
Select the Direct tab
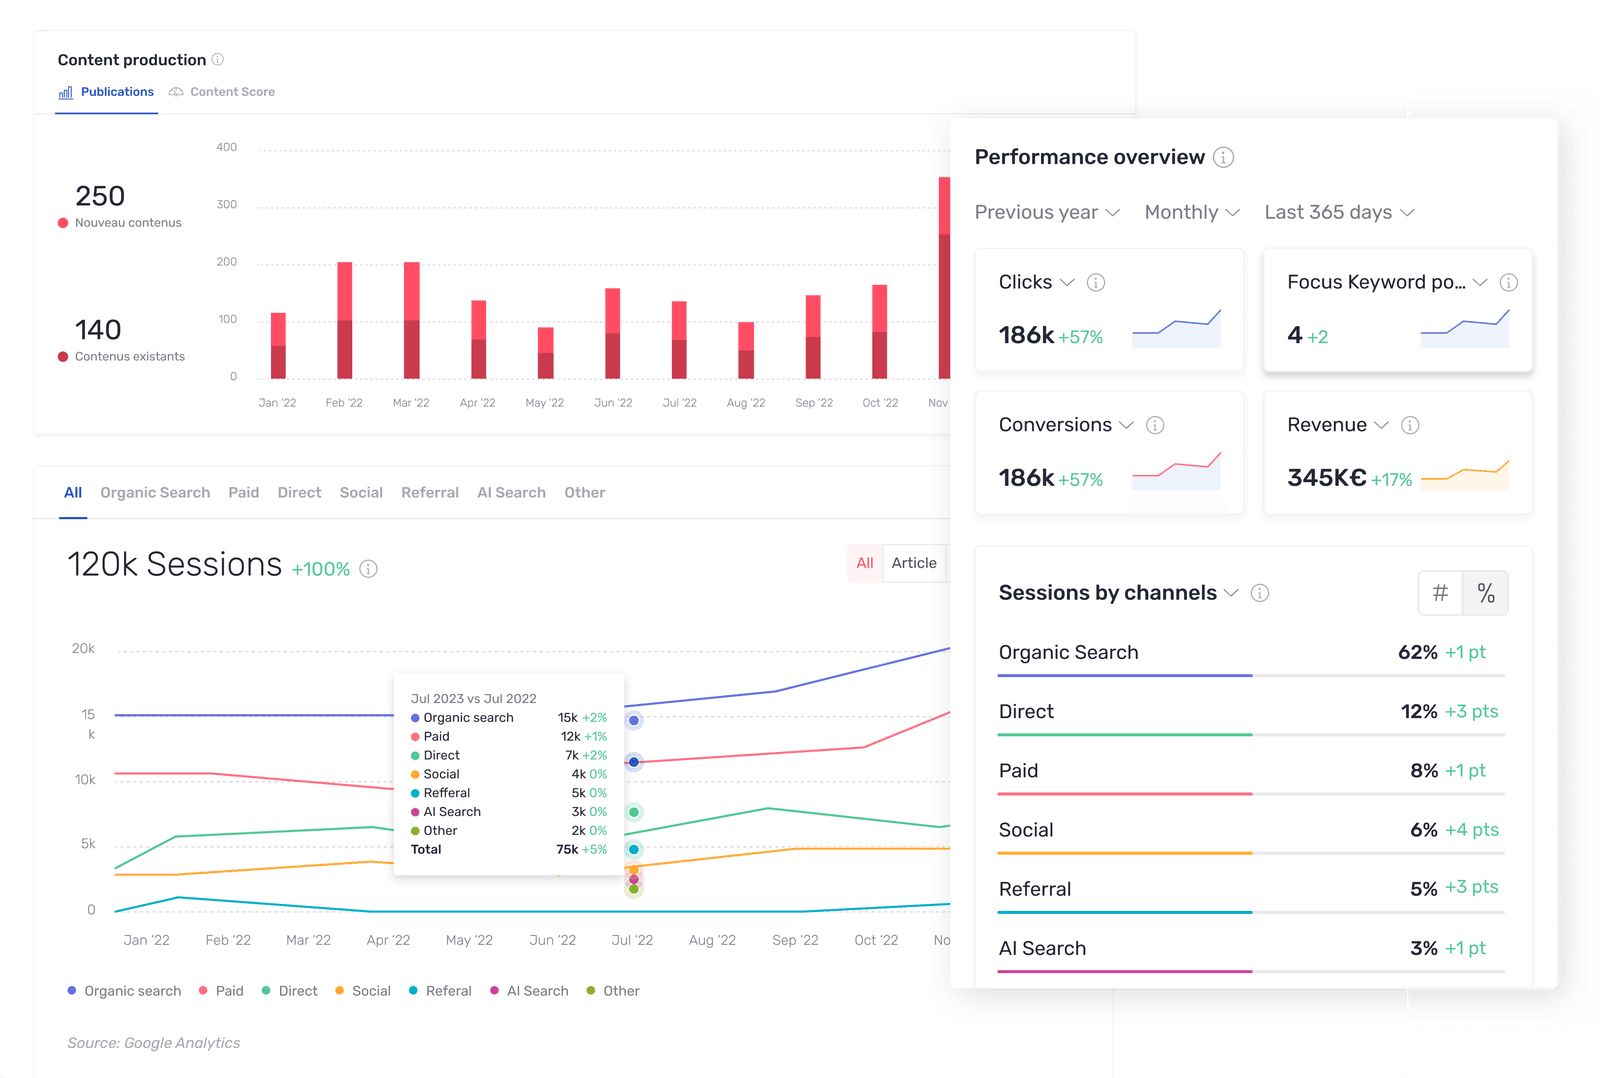click(299, 493)
